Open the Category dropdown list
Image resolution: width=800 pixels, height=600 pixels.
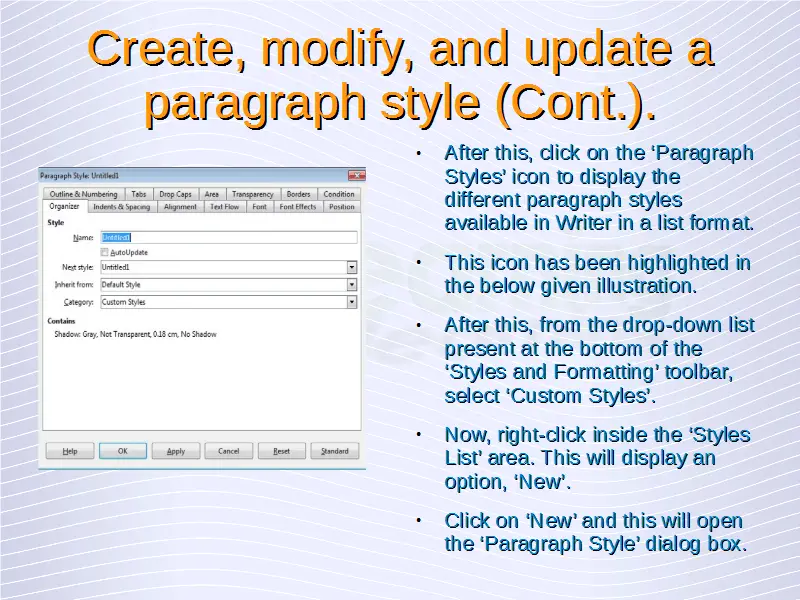pyautogui.click(x=352, y=302)
